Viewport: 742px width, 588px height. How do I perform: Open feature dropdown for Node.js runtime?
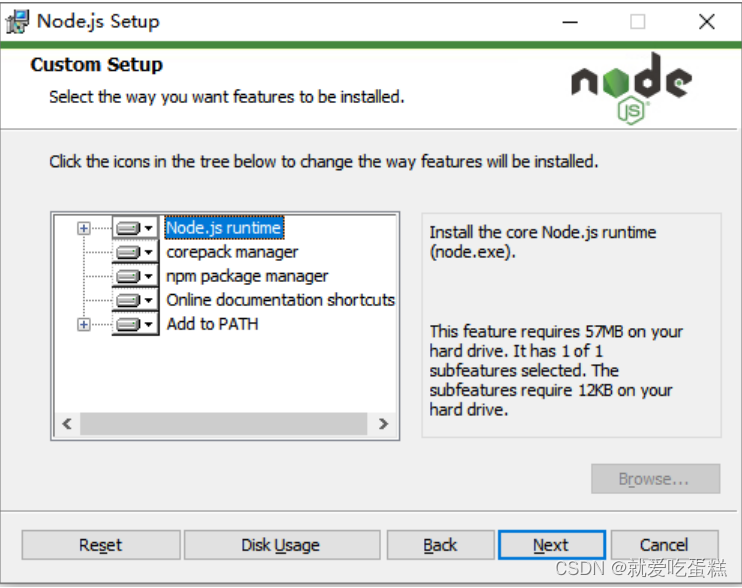pyautogui.click(x=135, y=228)
